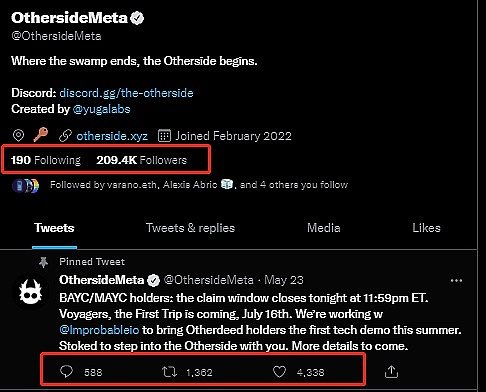The height and width of the screenshot is (392, 486).
Task: Like the pinned tweet with heart icon
Action: (279, 372)
